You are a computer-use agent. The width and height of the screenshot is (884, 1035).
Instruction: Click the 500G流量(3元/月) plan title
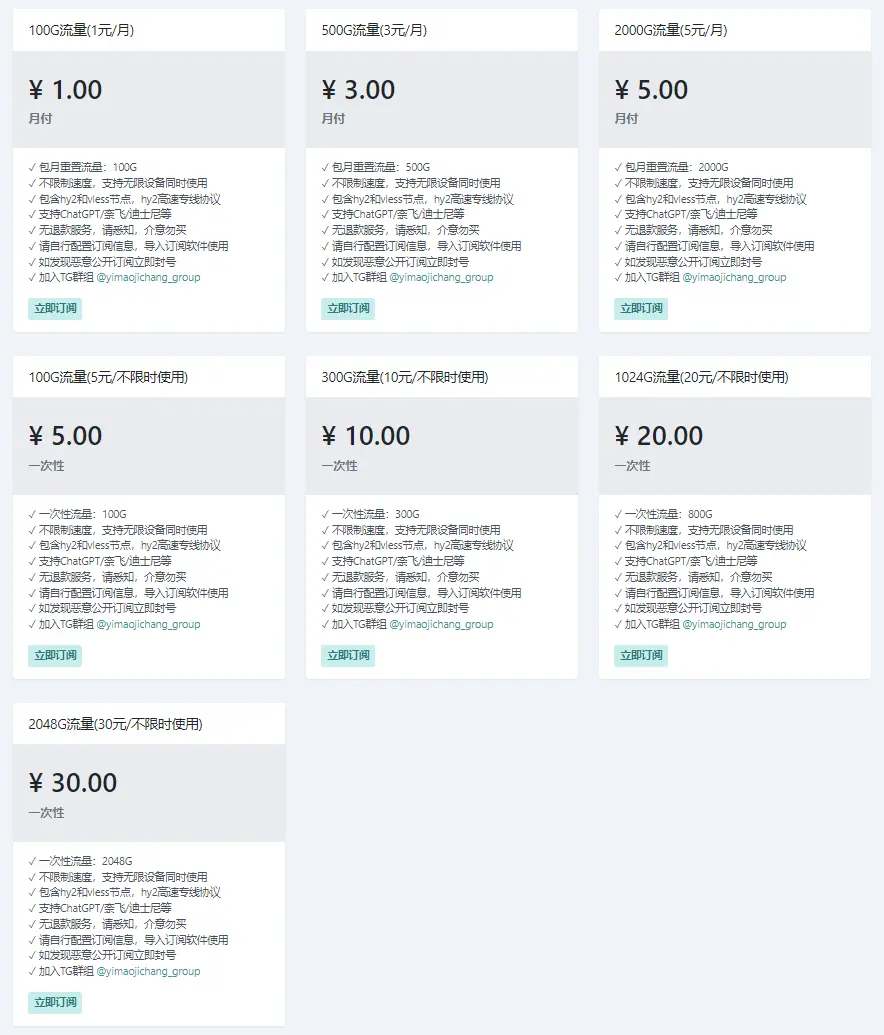(x=374, y=30)
